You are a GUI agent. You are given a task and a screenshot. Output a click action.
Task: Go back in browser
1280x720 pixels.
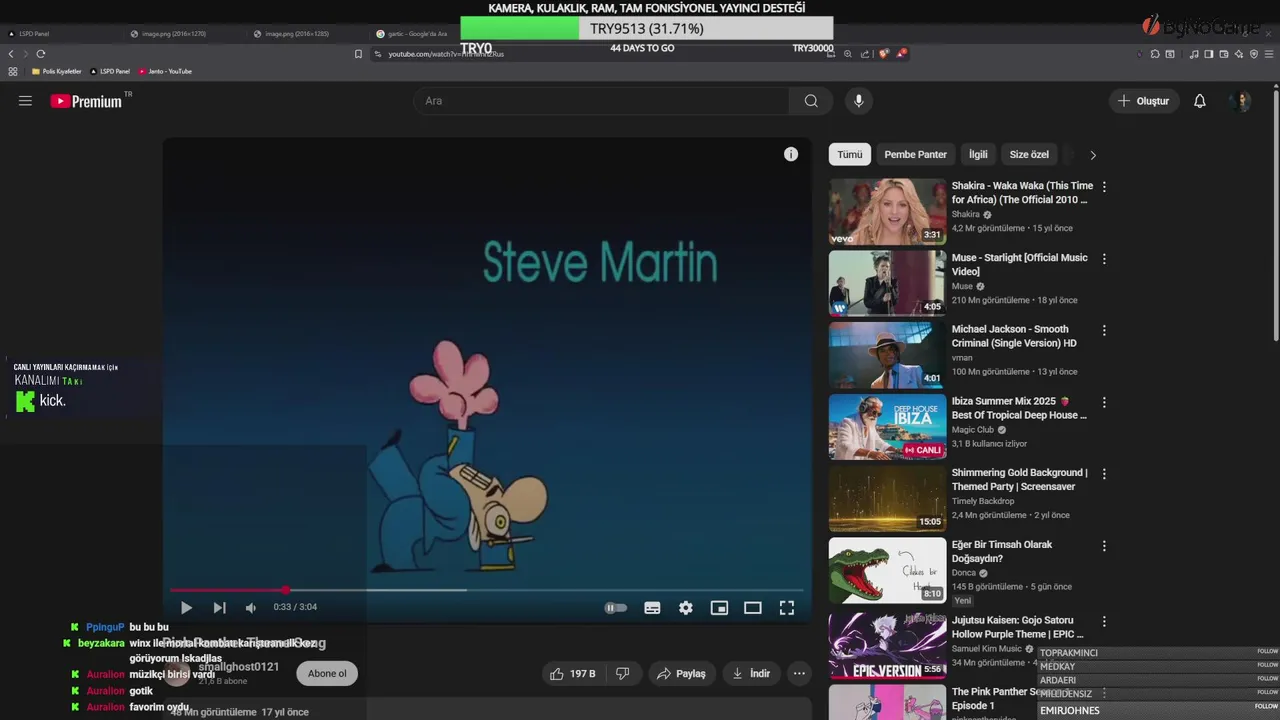11,54
